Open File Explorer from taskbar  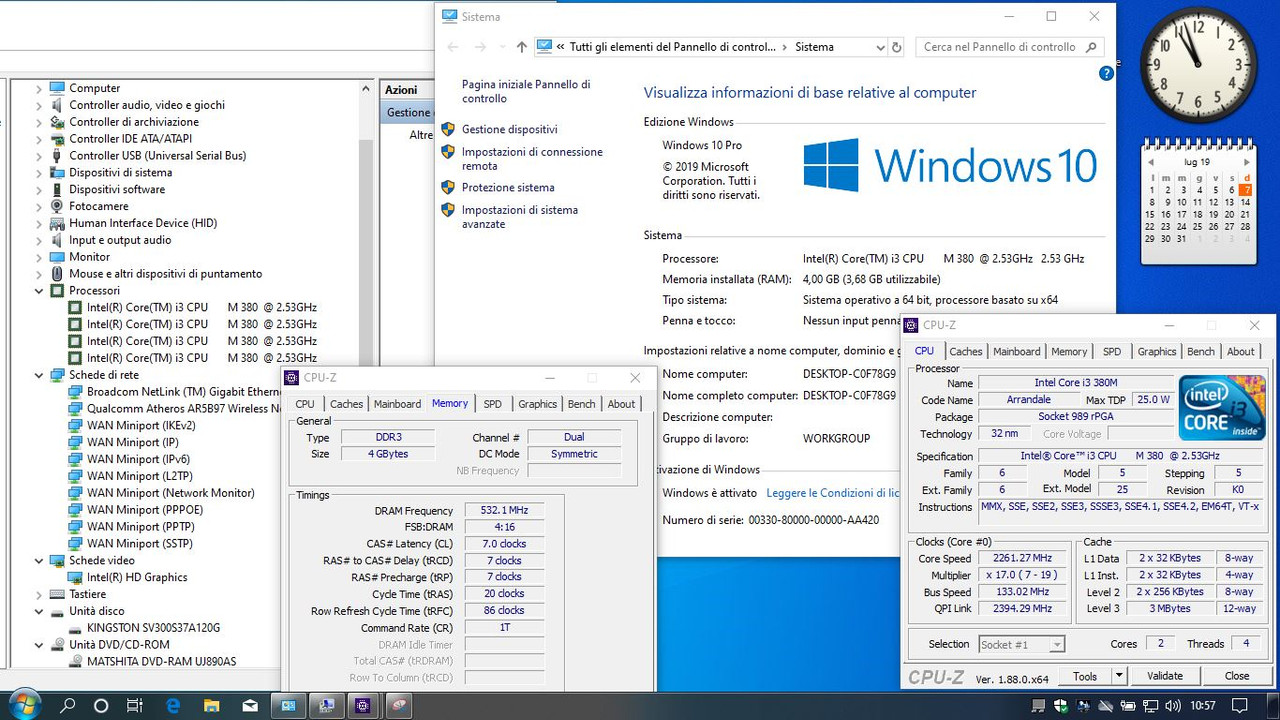click(211, 706)
